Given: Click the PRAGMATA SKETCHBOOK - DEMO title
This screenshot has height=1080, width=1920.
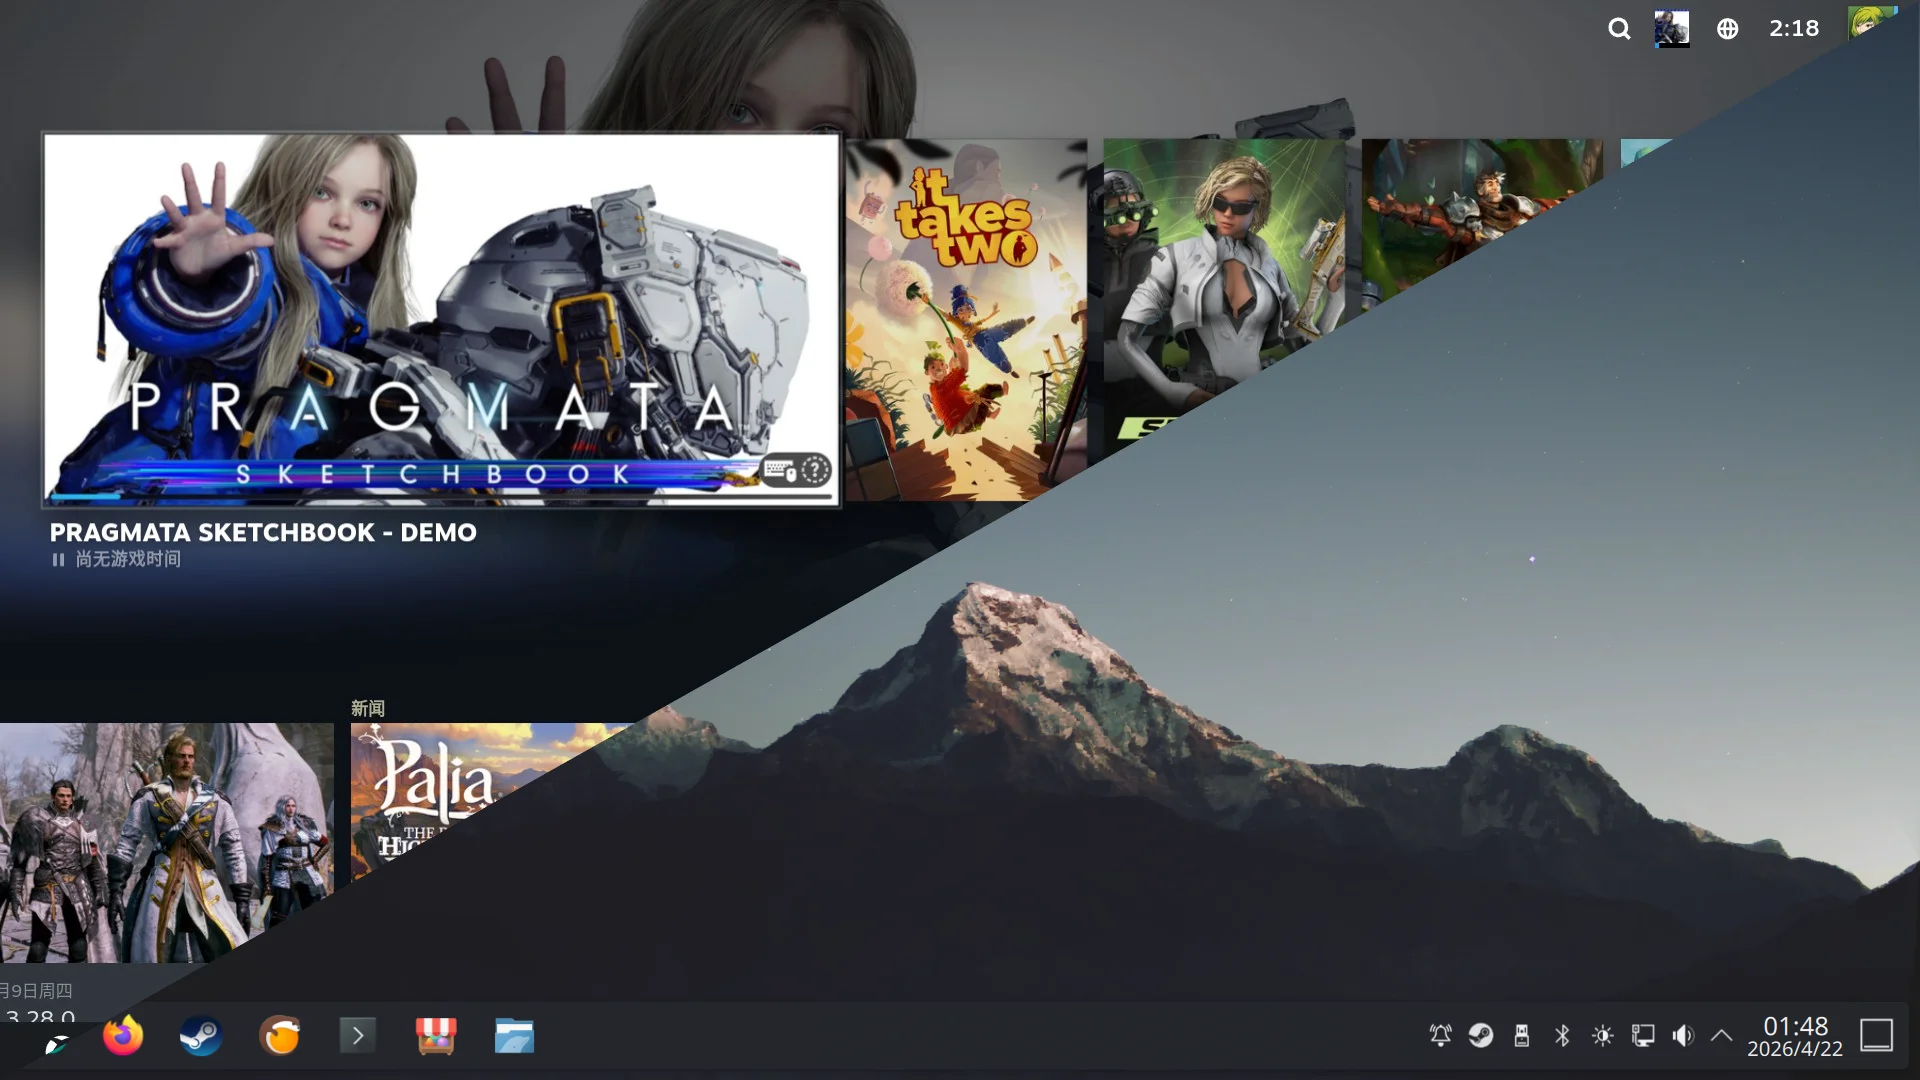Looking at the screenshot, I should click(x=263, y=533).
